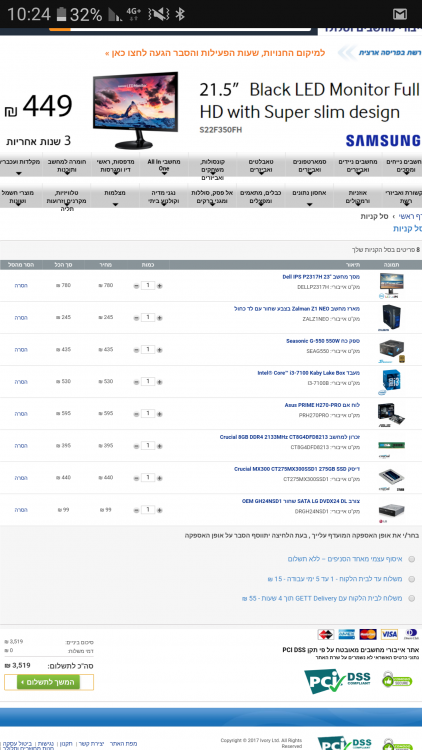Select GETT Delivery within 4 hours option

411,598
